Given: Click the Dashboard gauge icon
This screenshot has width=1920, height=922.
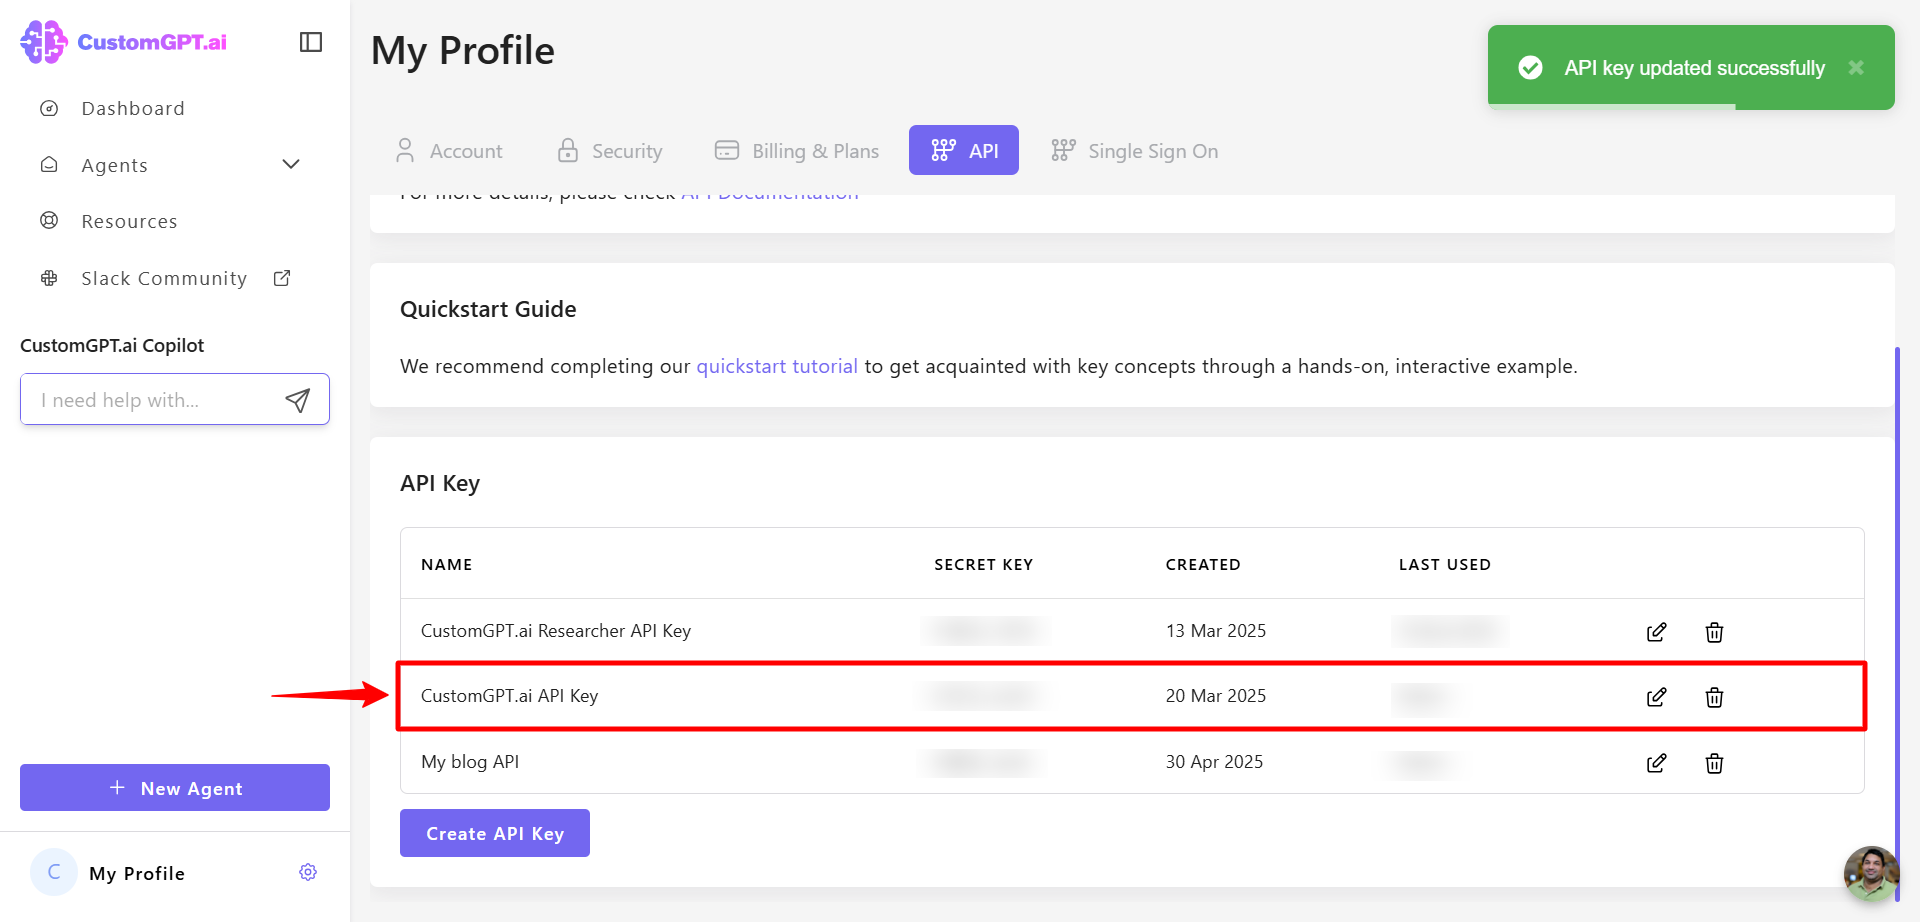Looking at the screenshot, I should point(49,108).
